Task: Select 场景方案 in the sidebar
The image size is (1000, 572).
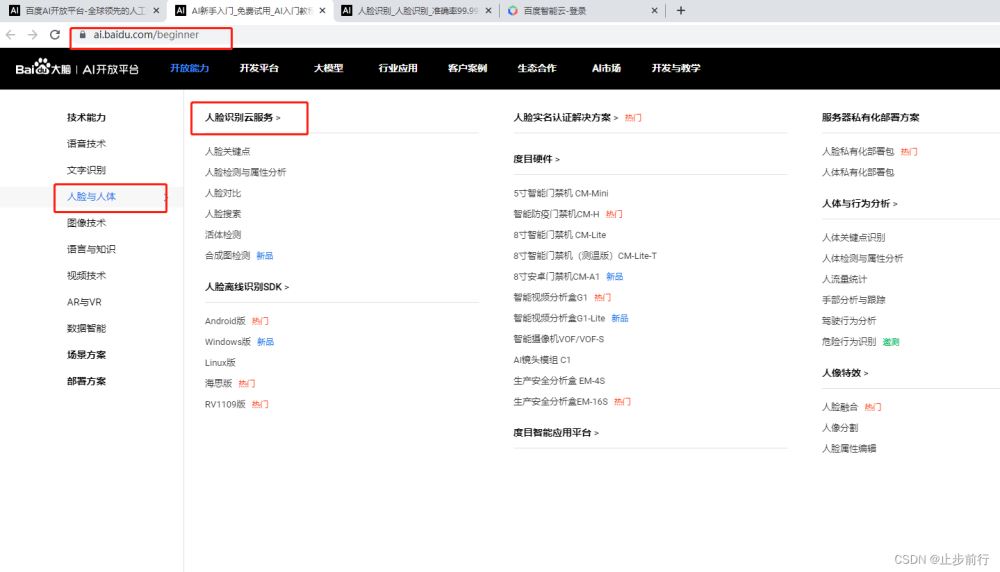Action: [x=87, y=355]
